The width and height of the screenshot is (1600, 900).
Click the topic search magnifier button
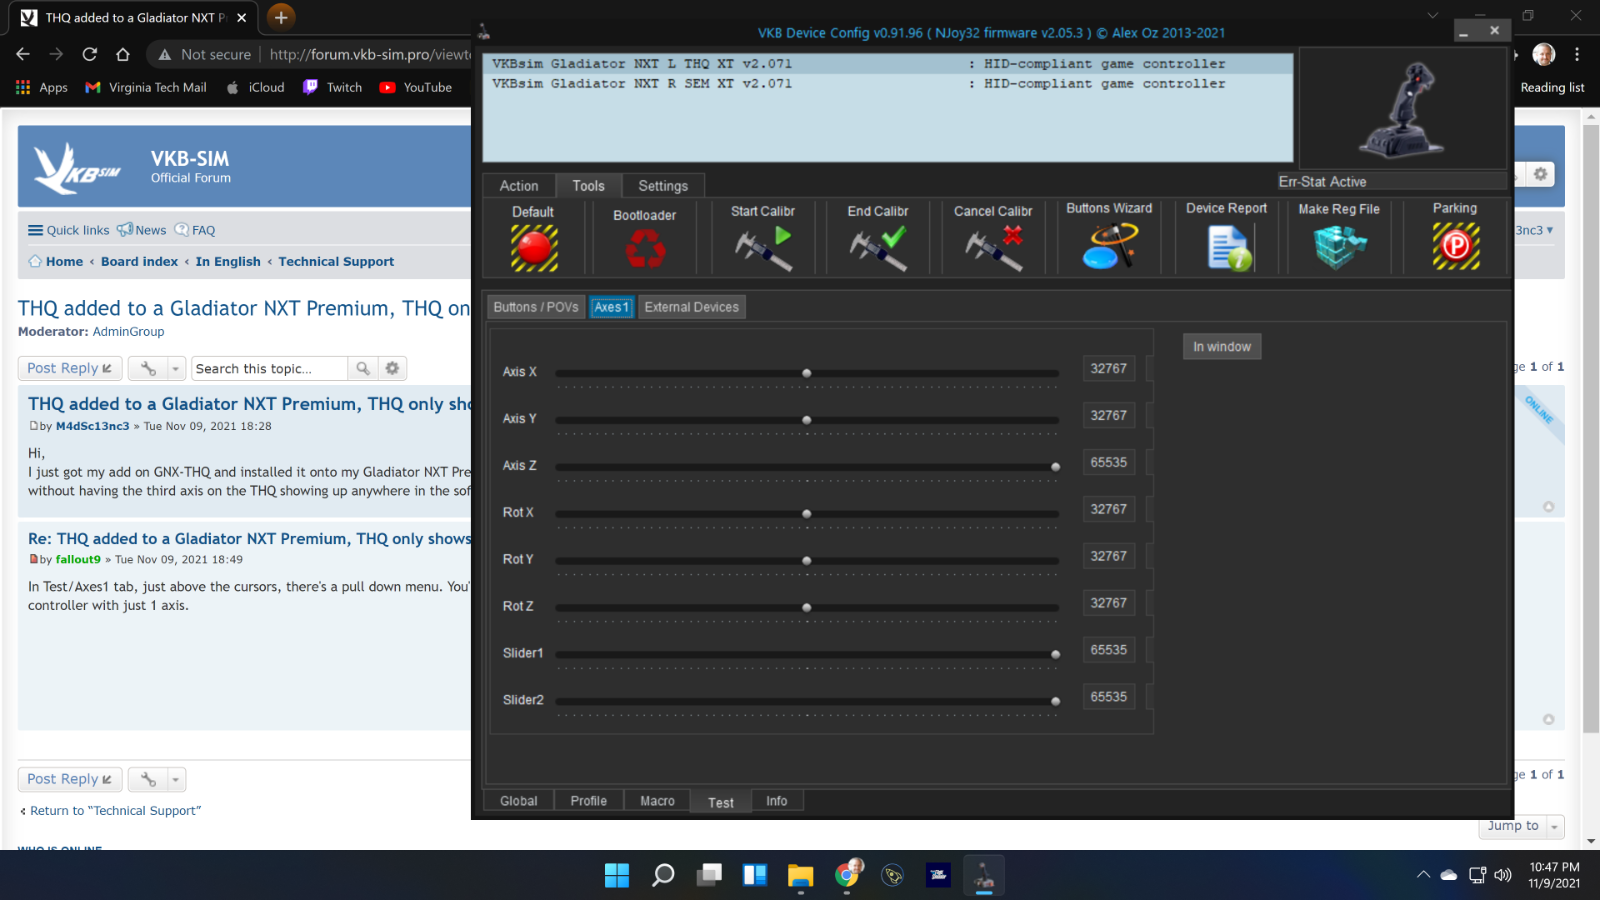[363, 368]
